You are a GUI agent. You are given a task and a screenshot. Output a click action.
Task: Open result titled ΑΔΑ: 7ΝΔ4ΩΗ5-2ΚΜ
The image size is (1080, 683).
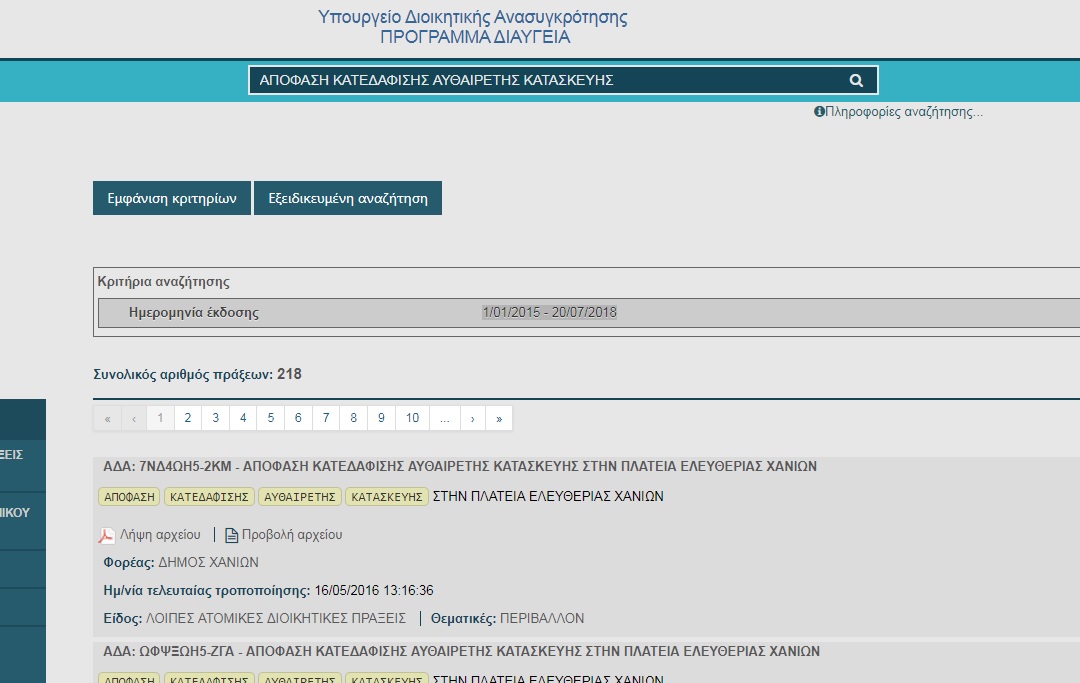(460, 466)
